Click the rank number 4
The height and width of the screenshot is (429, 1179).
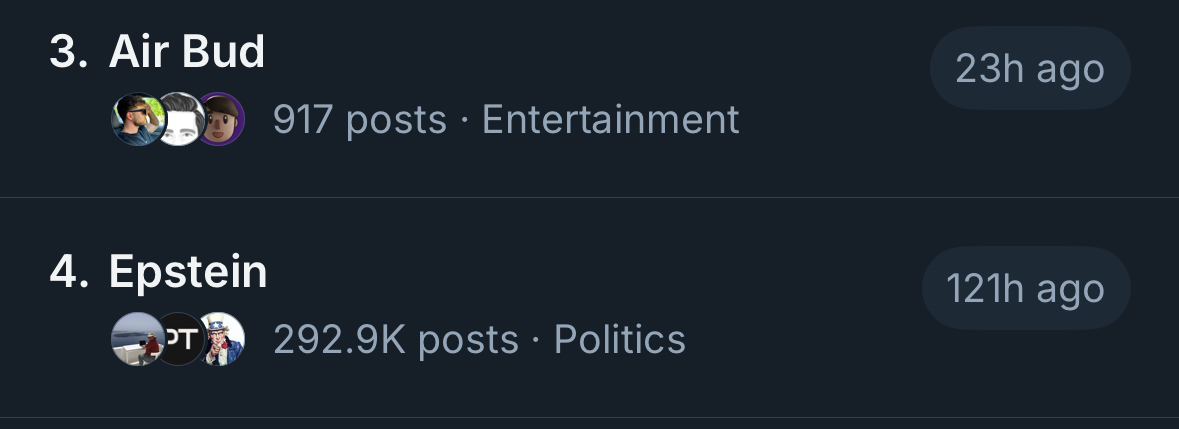[x=68, y=272]
